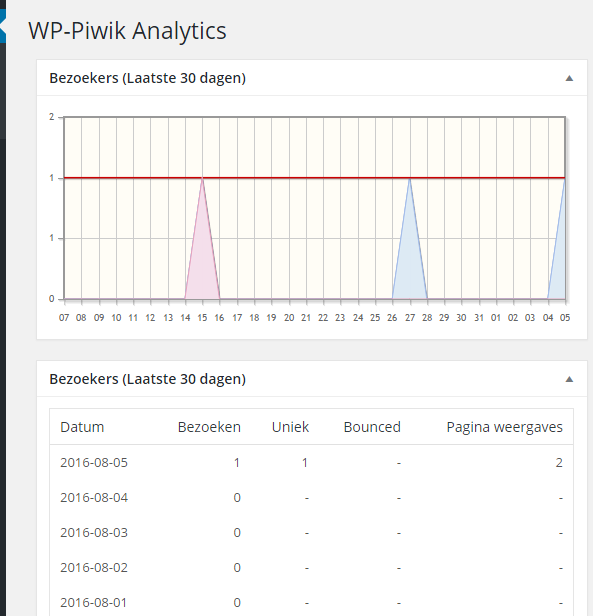The height and width of the screenshot is (616, 593).
Task: Click the Bezoeken column header
Action: (x=209, y=427)
